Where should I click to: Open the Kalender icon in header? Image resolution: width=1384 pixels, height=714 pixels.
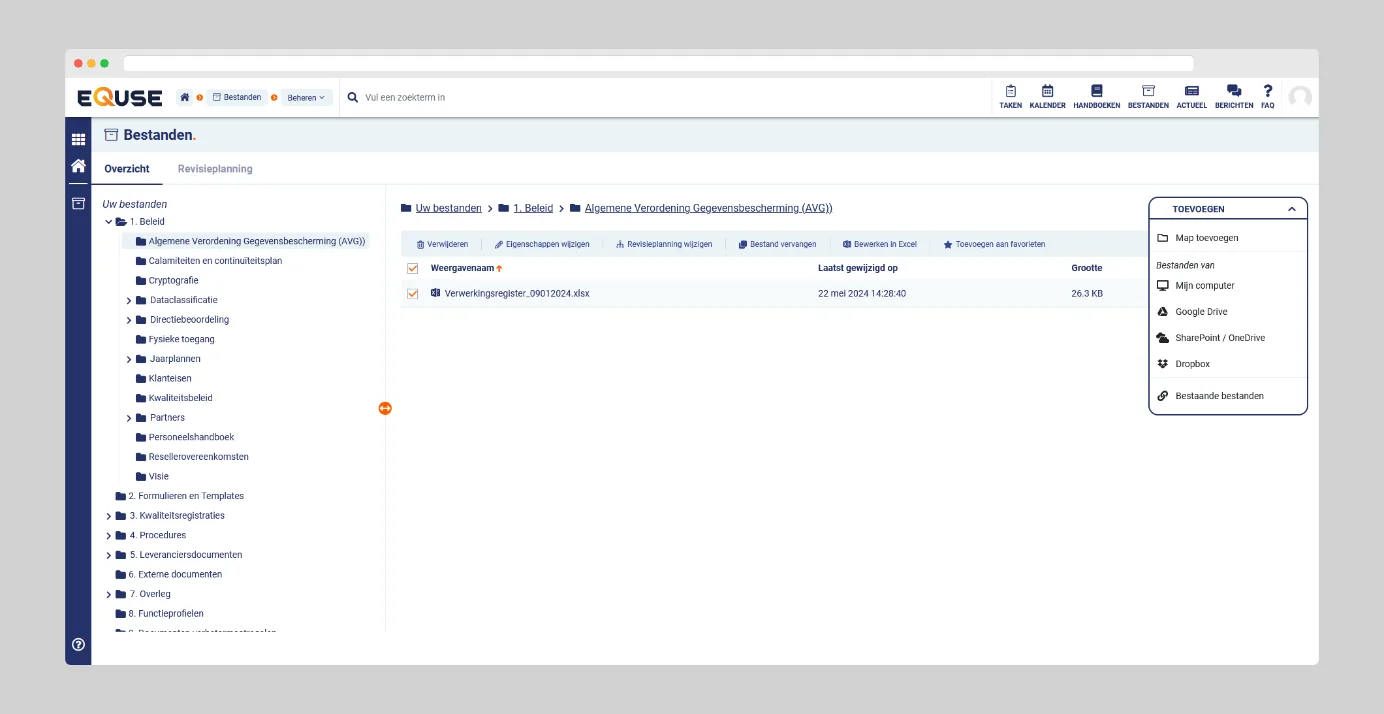point(1047,96)
